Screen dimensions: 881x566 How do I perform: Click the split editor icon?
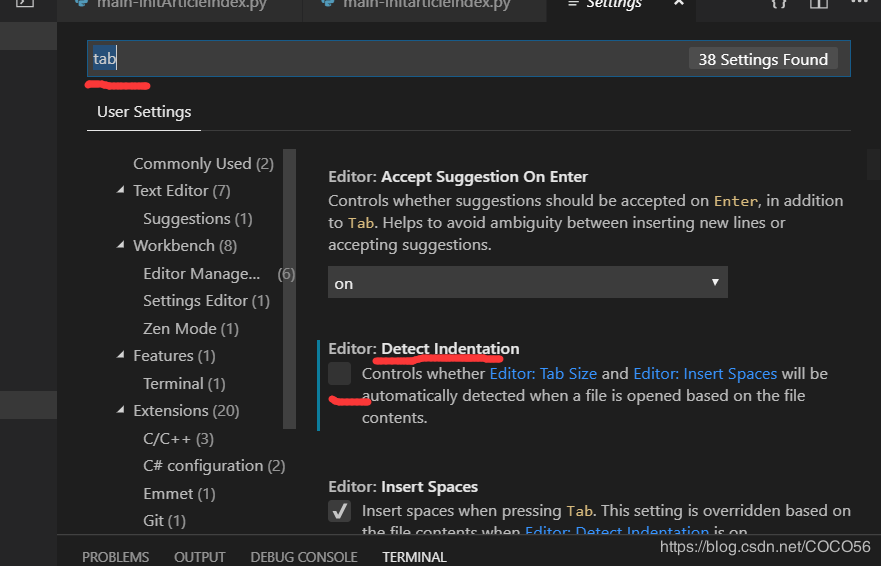(818, 4)
